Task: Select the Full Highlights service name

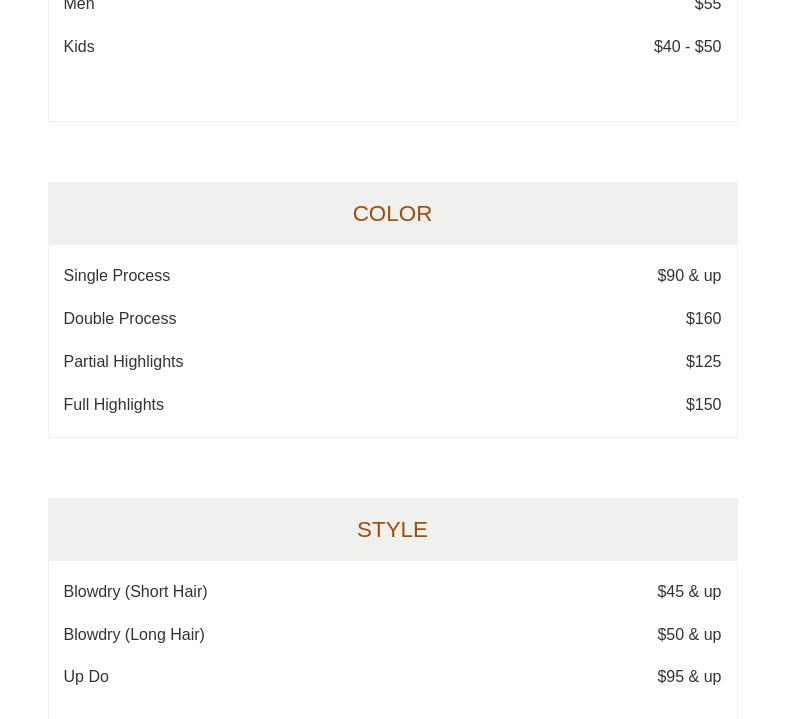Action: 114,405
